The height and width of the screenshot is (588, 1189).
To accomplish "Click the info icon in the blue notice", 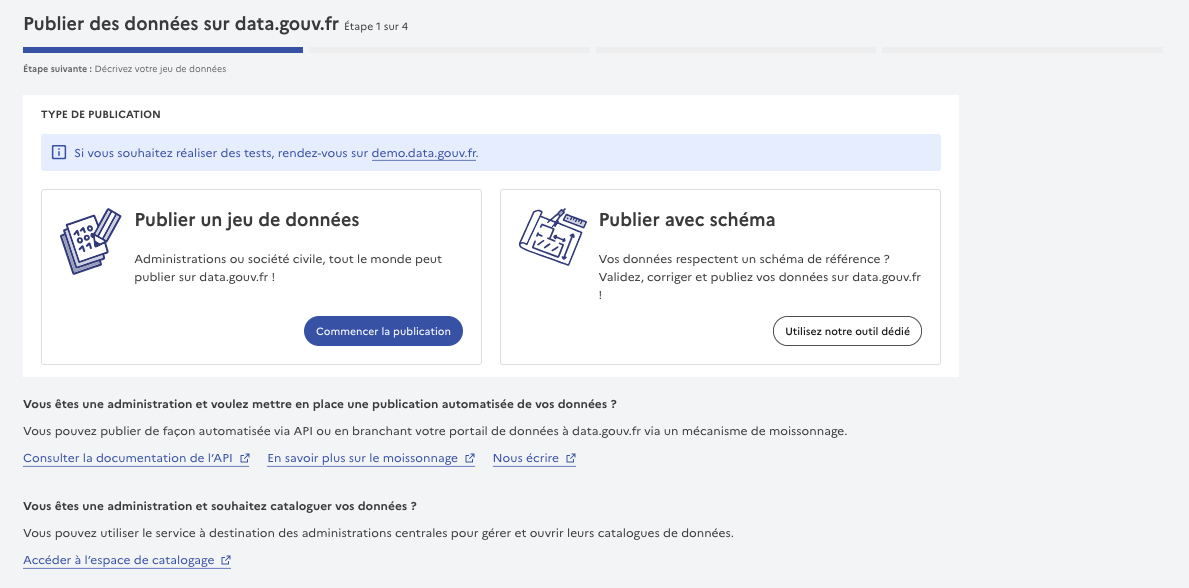I will 59,153.
